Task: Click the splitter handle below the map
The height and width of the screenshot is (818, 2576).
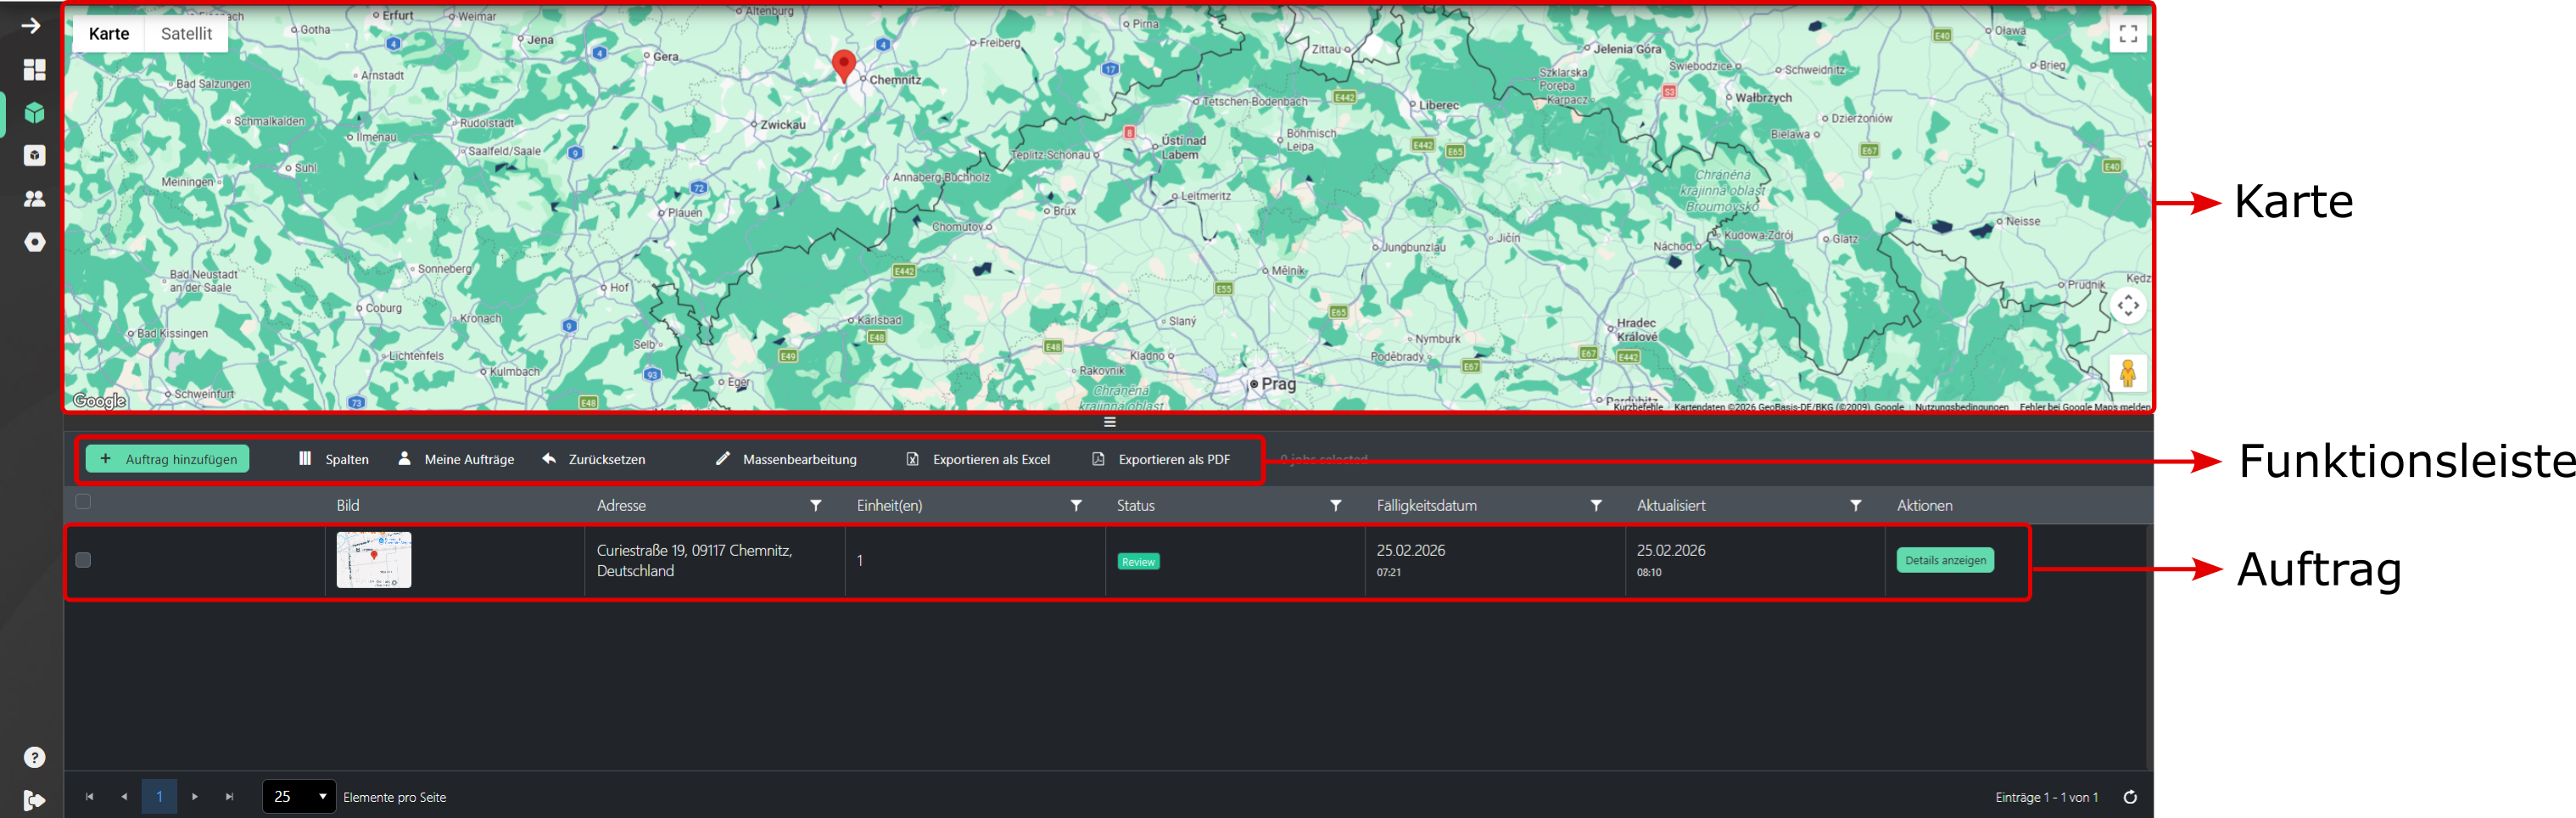Action: pos(1109,422)
